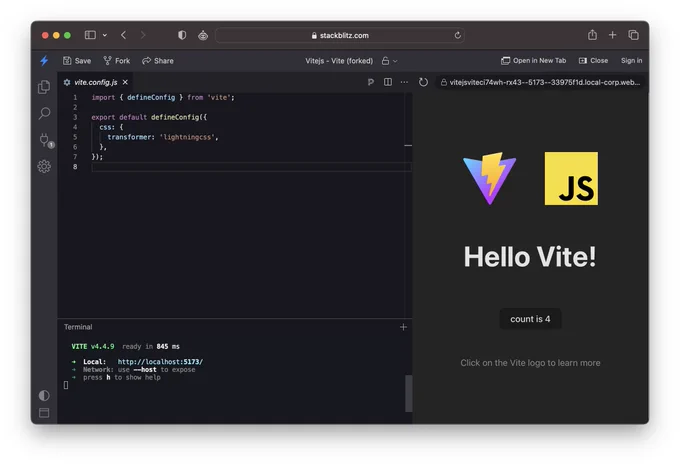Open the project visibility lock dropdown

coord(389,61)
